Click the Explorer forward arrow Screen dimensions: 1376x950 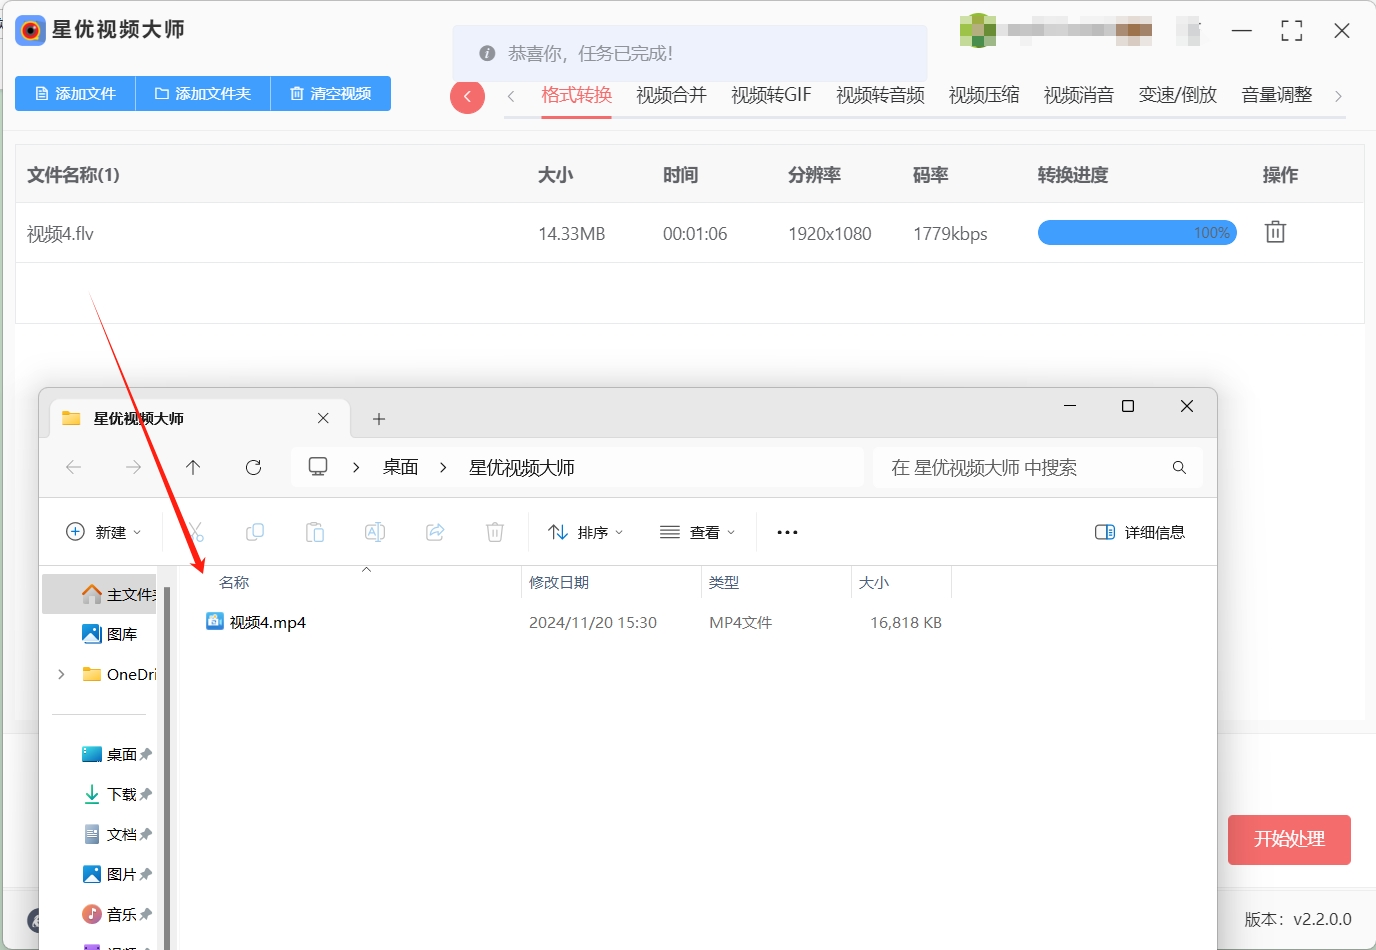point(133,467)
